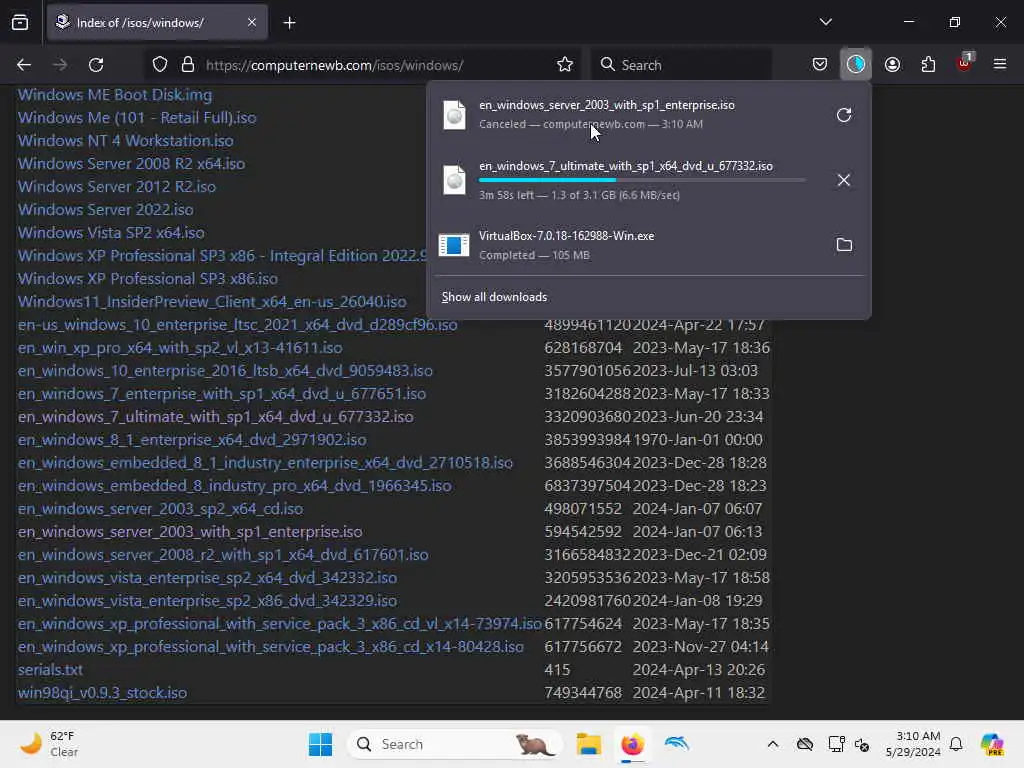Open en_windows_server_2003_with_sp1_enterprise.iso download entry
The width and height of the screenshot is (1024, 768).
point(629,114)
